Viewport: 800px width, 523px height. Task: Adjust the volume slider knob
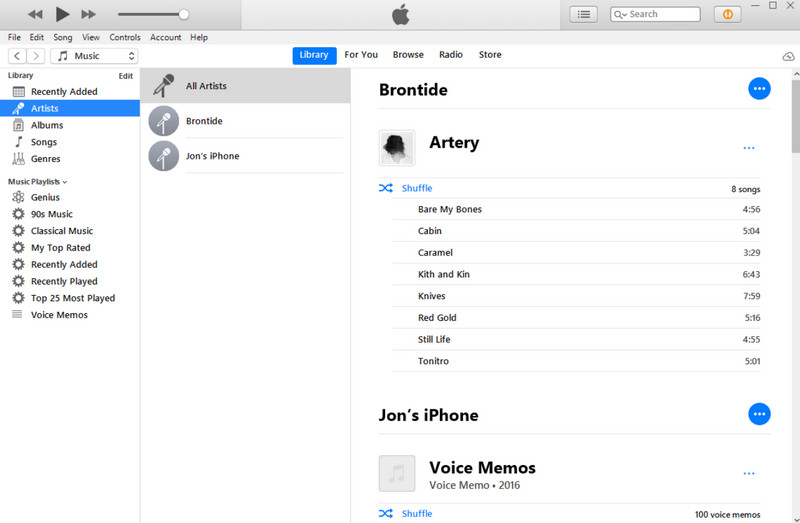click(x=184, y=14)
